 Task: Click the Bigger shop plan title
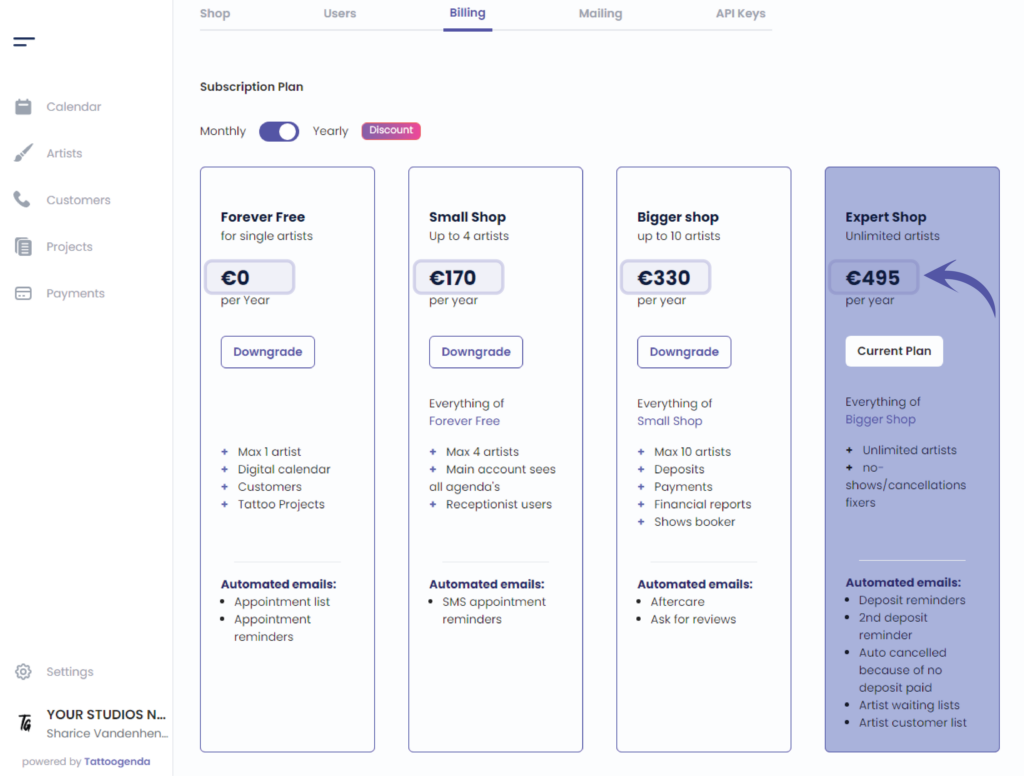[x=678, y=217]
